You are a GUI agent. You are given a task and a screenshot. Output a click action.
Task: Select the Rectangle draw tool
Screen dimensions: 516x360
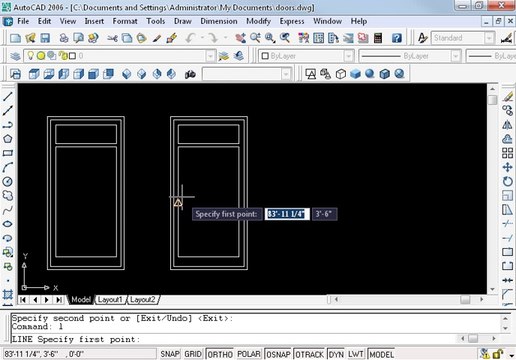pyautogui.click(x=8, y=153)
